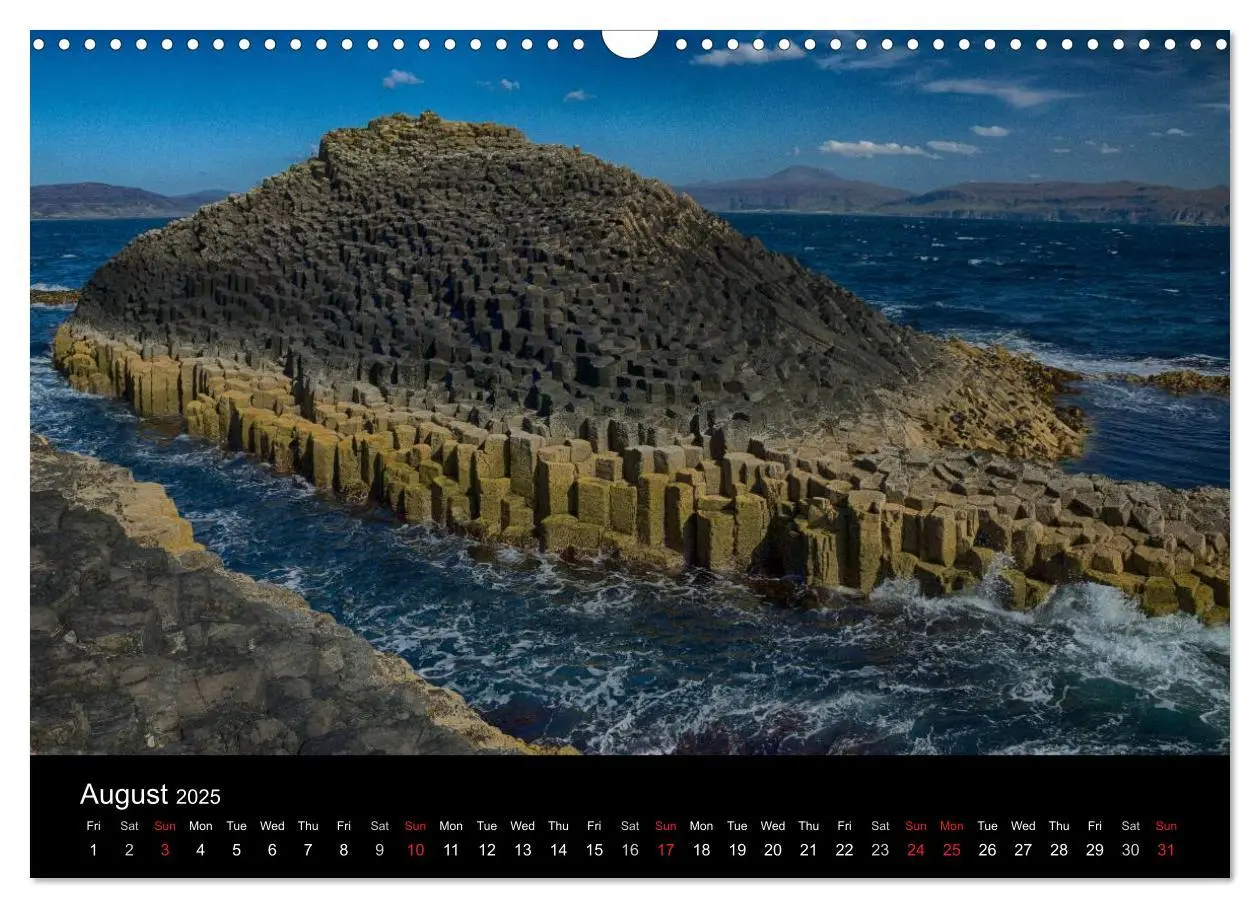Click the red Sun label above 31
This screenshot has width=1260, height=908.
[1166, 826]
